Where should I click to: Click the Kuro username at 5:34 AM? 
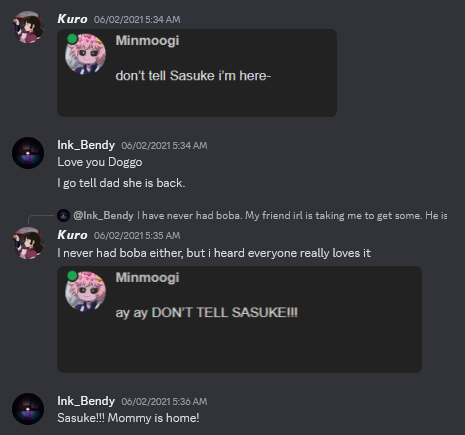pos(72,19)
